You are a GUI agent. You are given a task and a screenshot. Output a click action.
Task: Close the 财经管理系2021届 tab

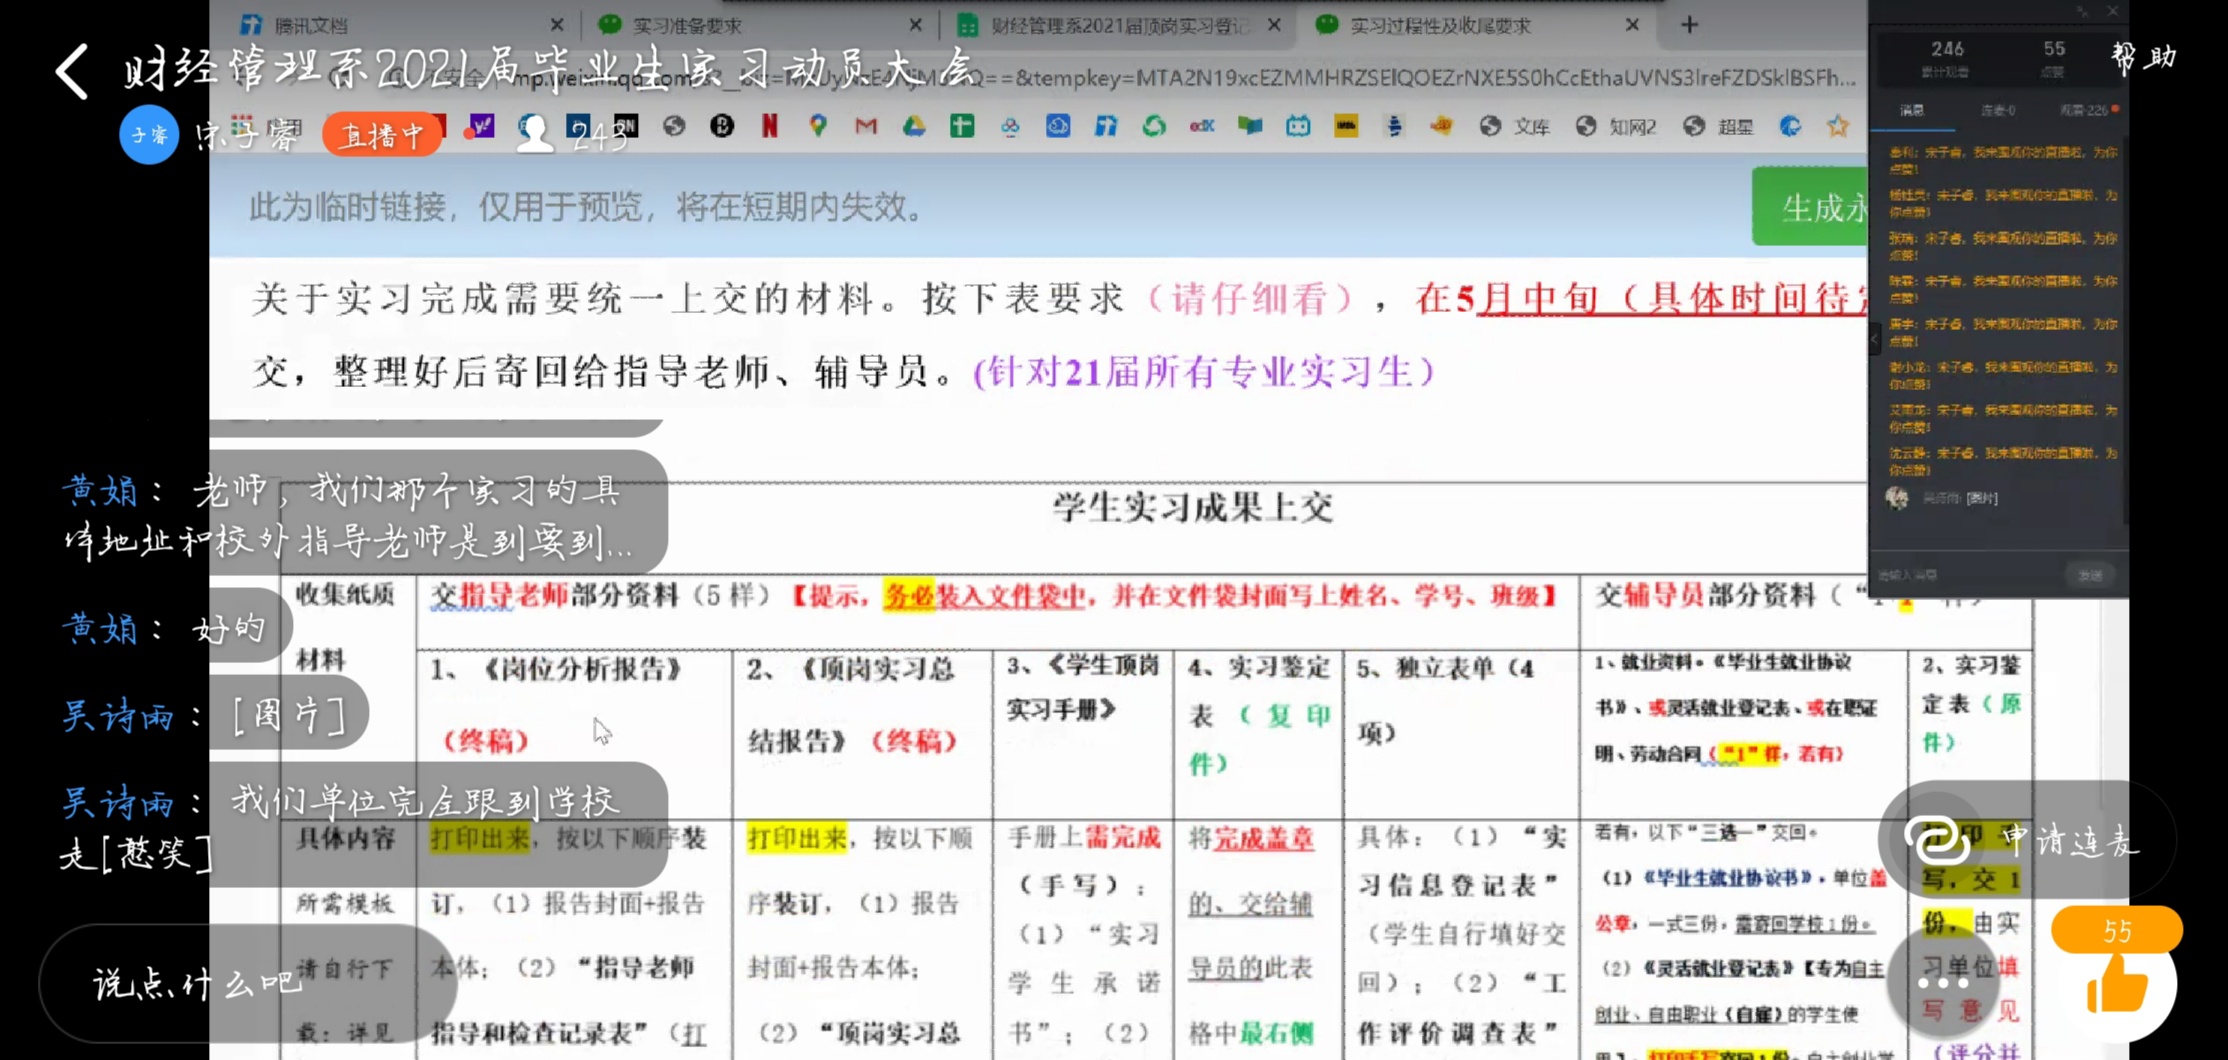(x=1274, y=25)
